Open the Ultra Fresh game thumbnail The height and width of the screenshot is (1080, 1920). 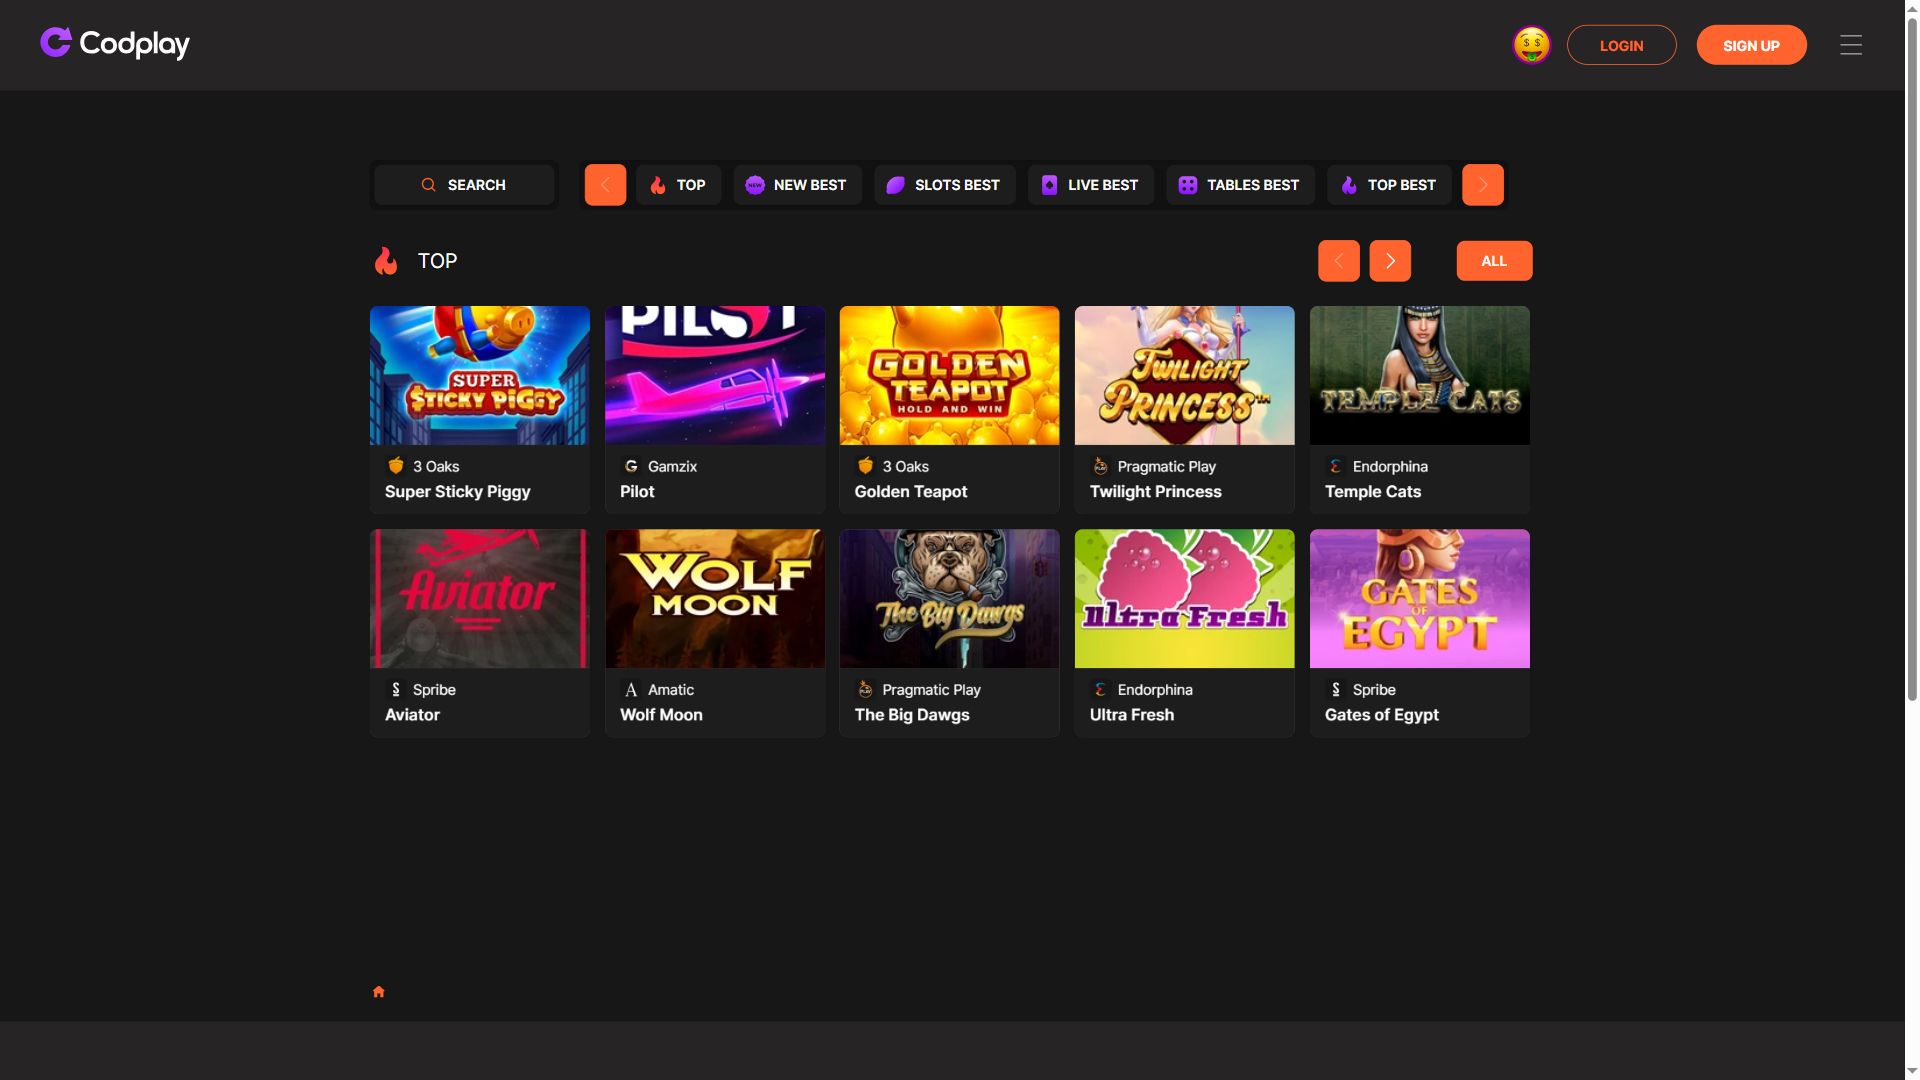click(x=1184, y=599)
